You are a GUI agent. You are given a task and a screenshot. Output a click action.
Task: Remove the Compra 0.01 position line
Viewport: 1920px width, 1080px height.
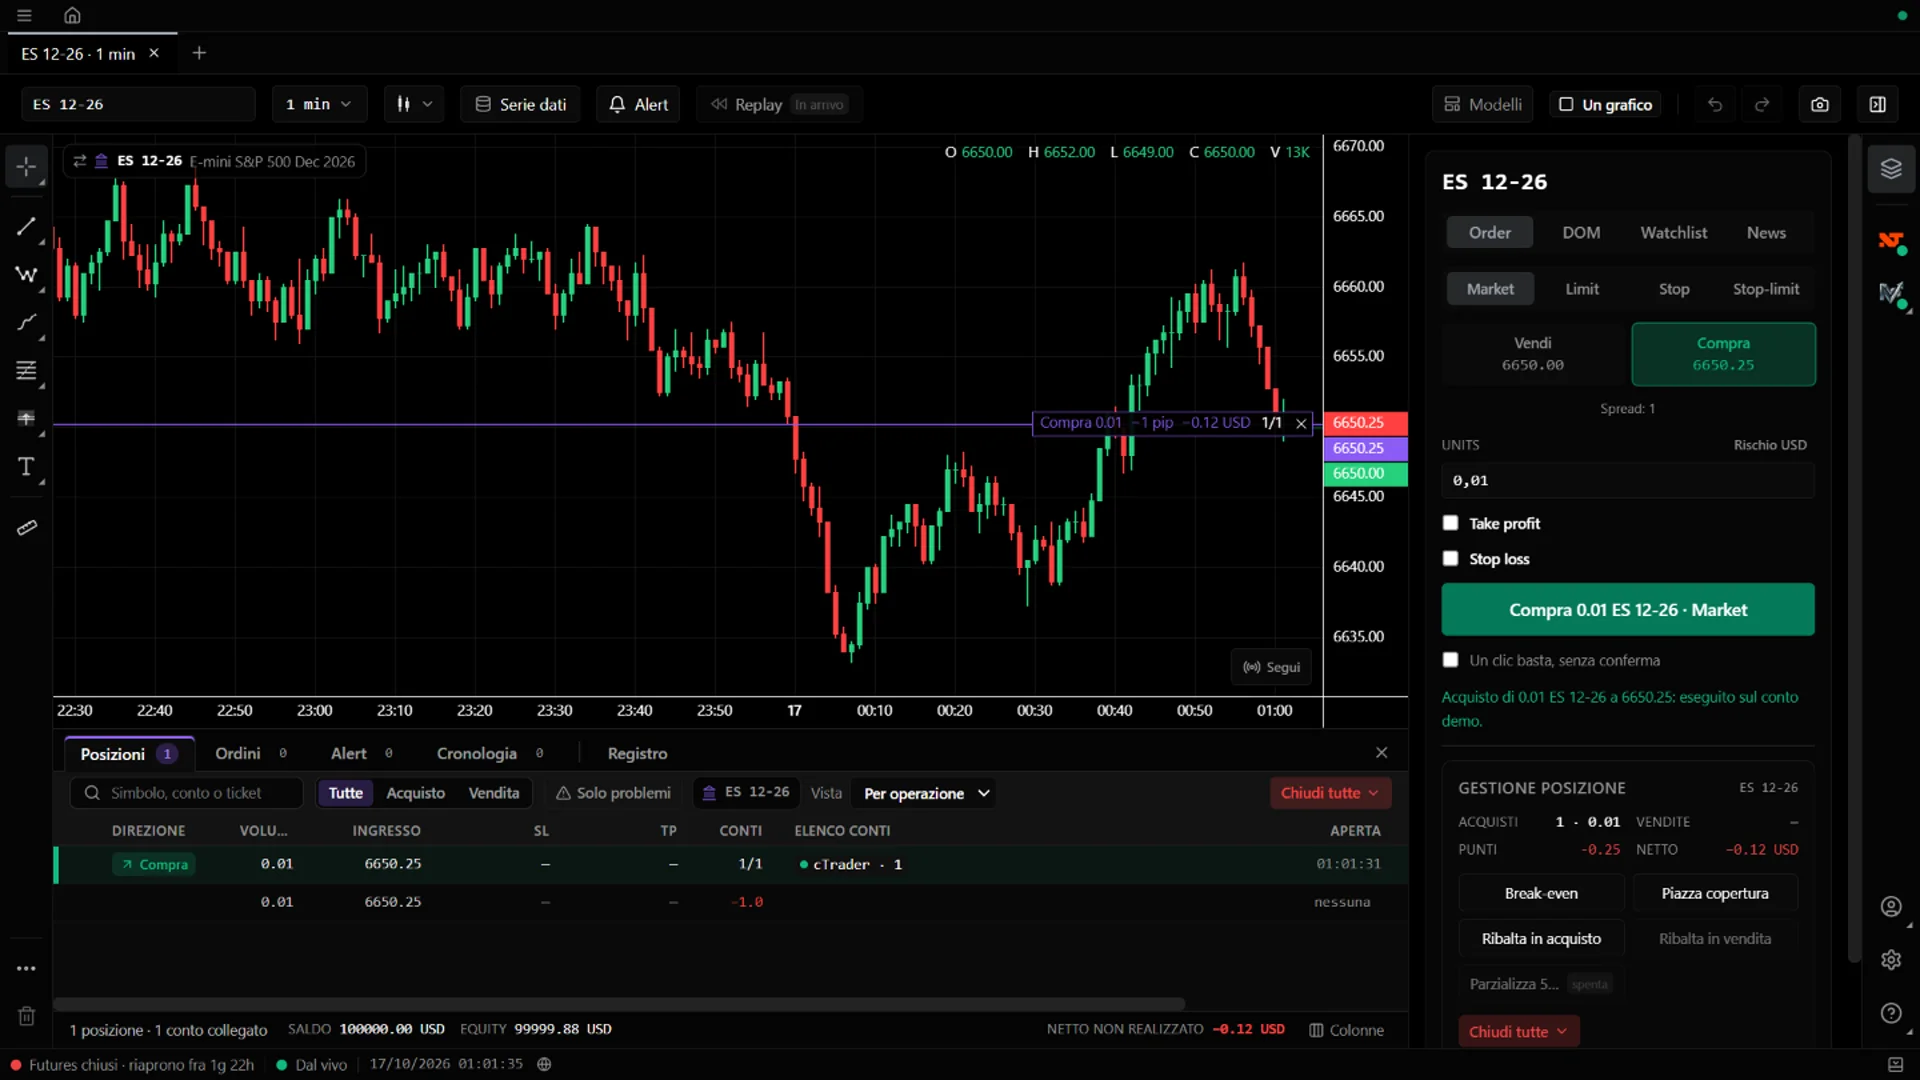tap(1301, 423)
